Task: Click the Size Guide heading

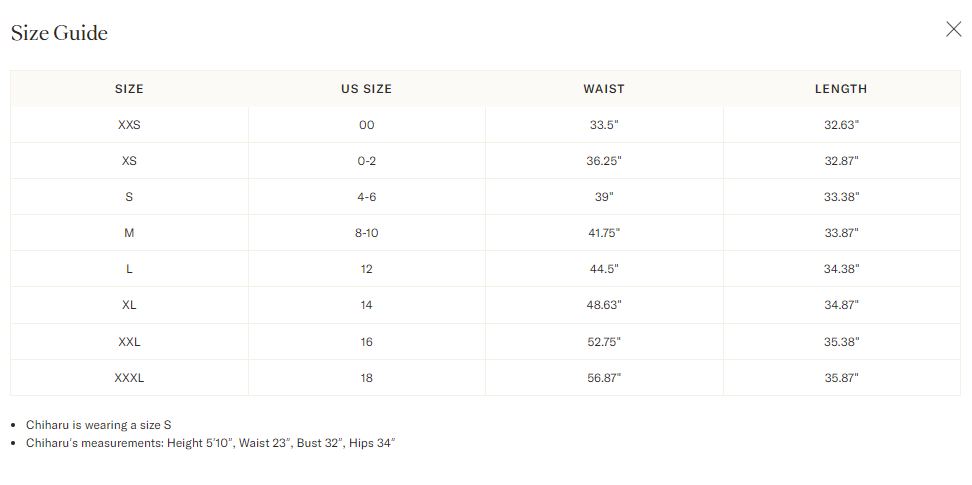Action: (x=59, y=33)
